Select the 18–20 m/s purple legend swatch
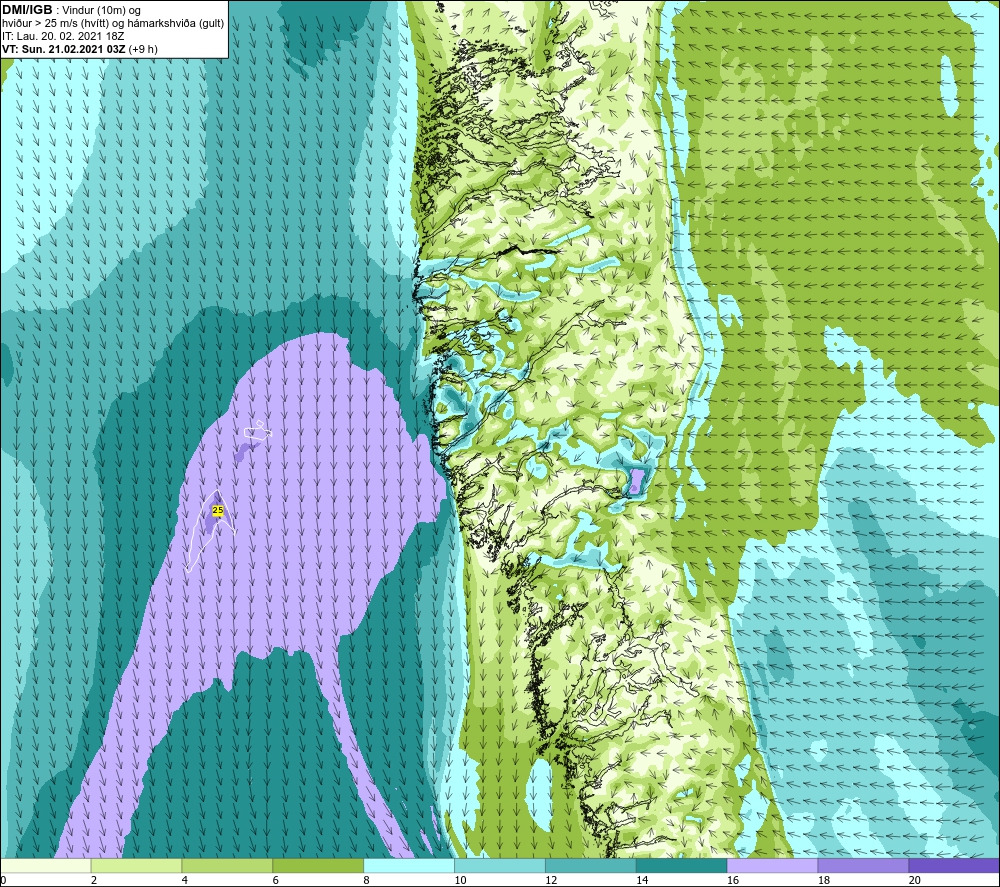1000x887 pixels. [863, 865]
